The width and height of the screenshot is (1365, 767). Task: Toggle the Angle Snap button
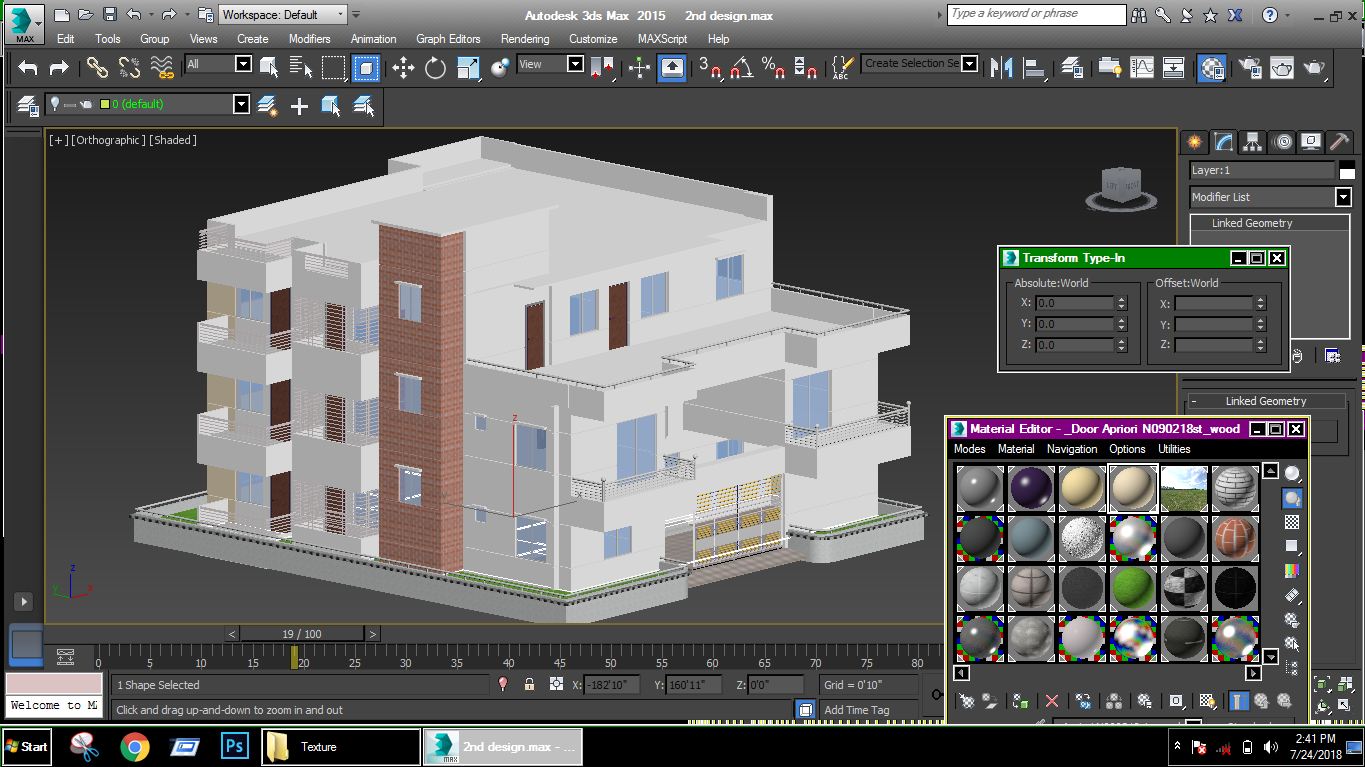point(741,68)
